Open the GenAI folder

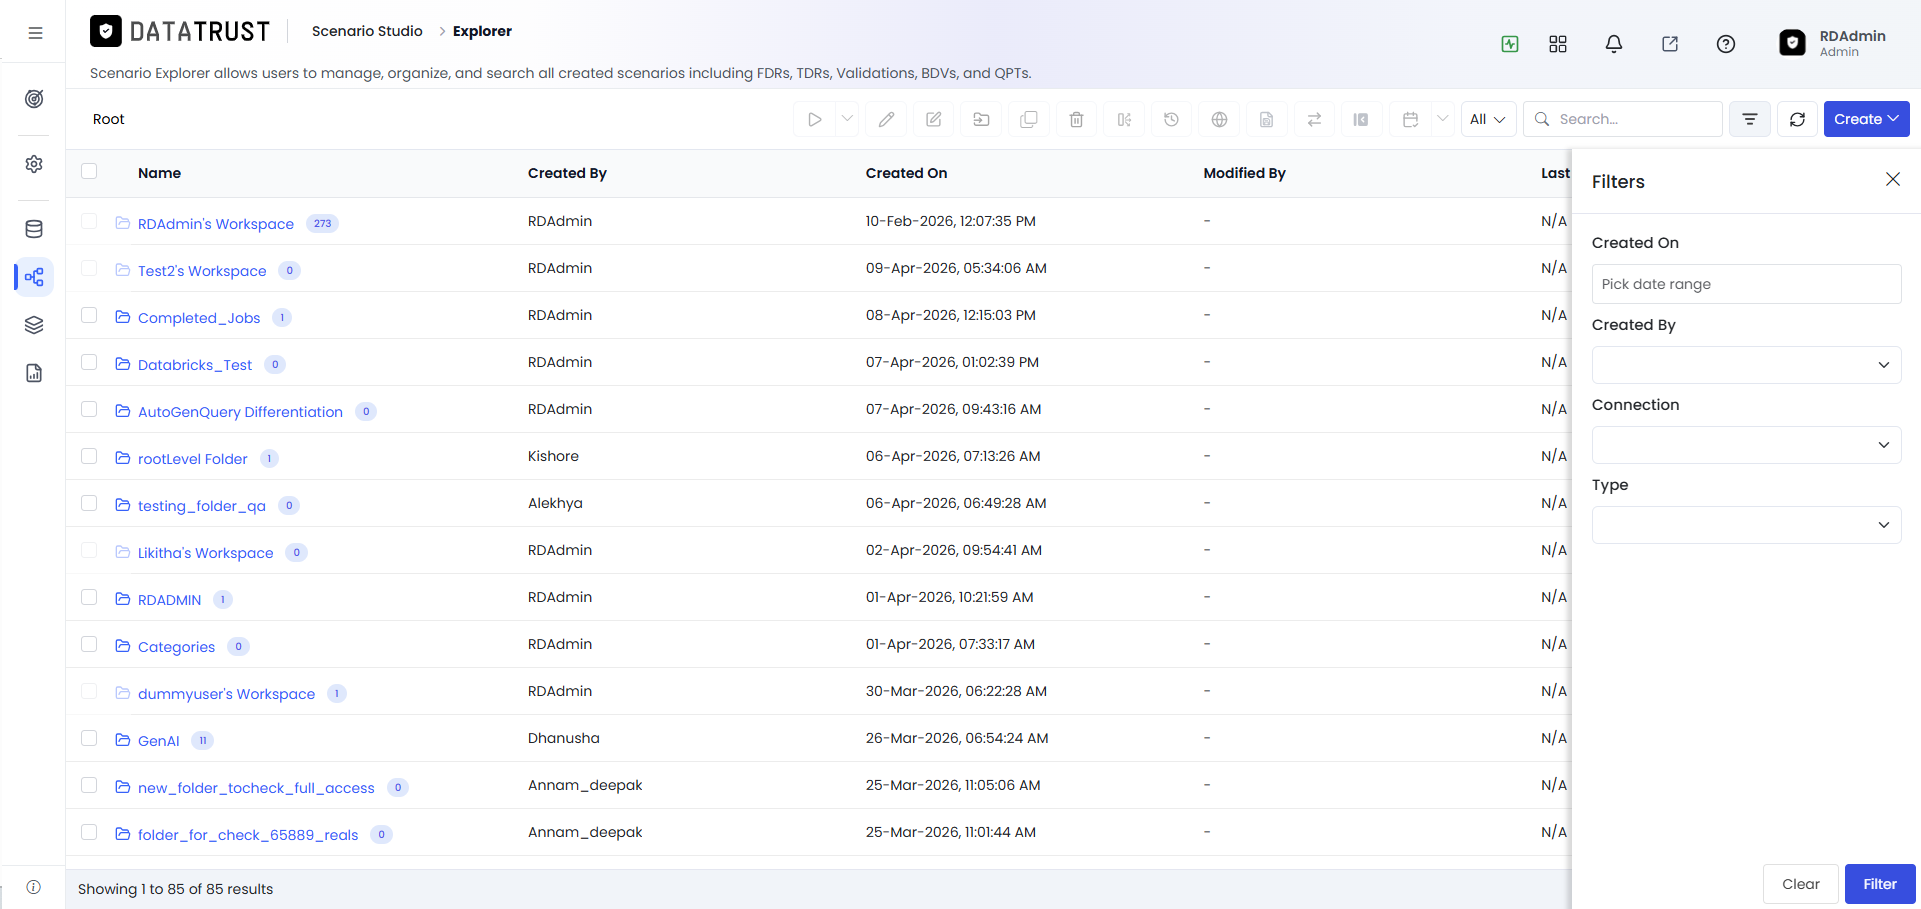coord(159,741)
